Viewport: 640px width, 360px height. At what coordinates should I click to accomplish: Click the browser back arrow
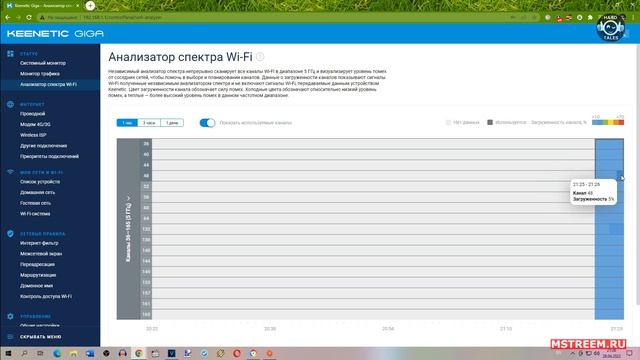[8, 18]
